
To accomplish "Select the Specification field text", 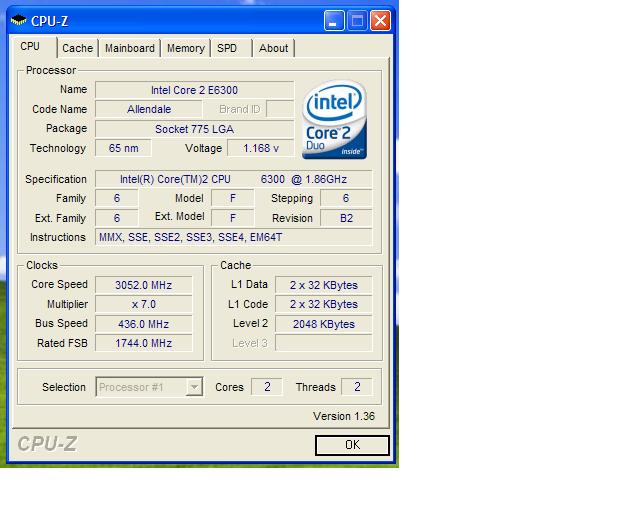I will tap(232, 179).
